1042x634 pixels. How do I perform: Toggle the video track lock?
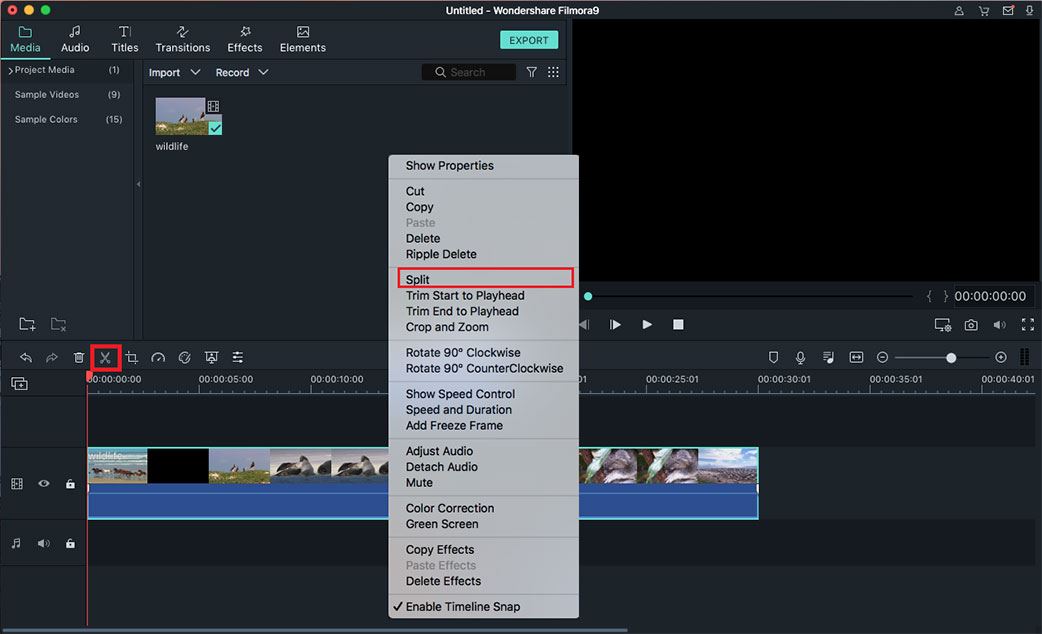point(70,484)
